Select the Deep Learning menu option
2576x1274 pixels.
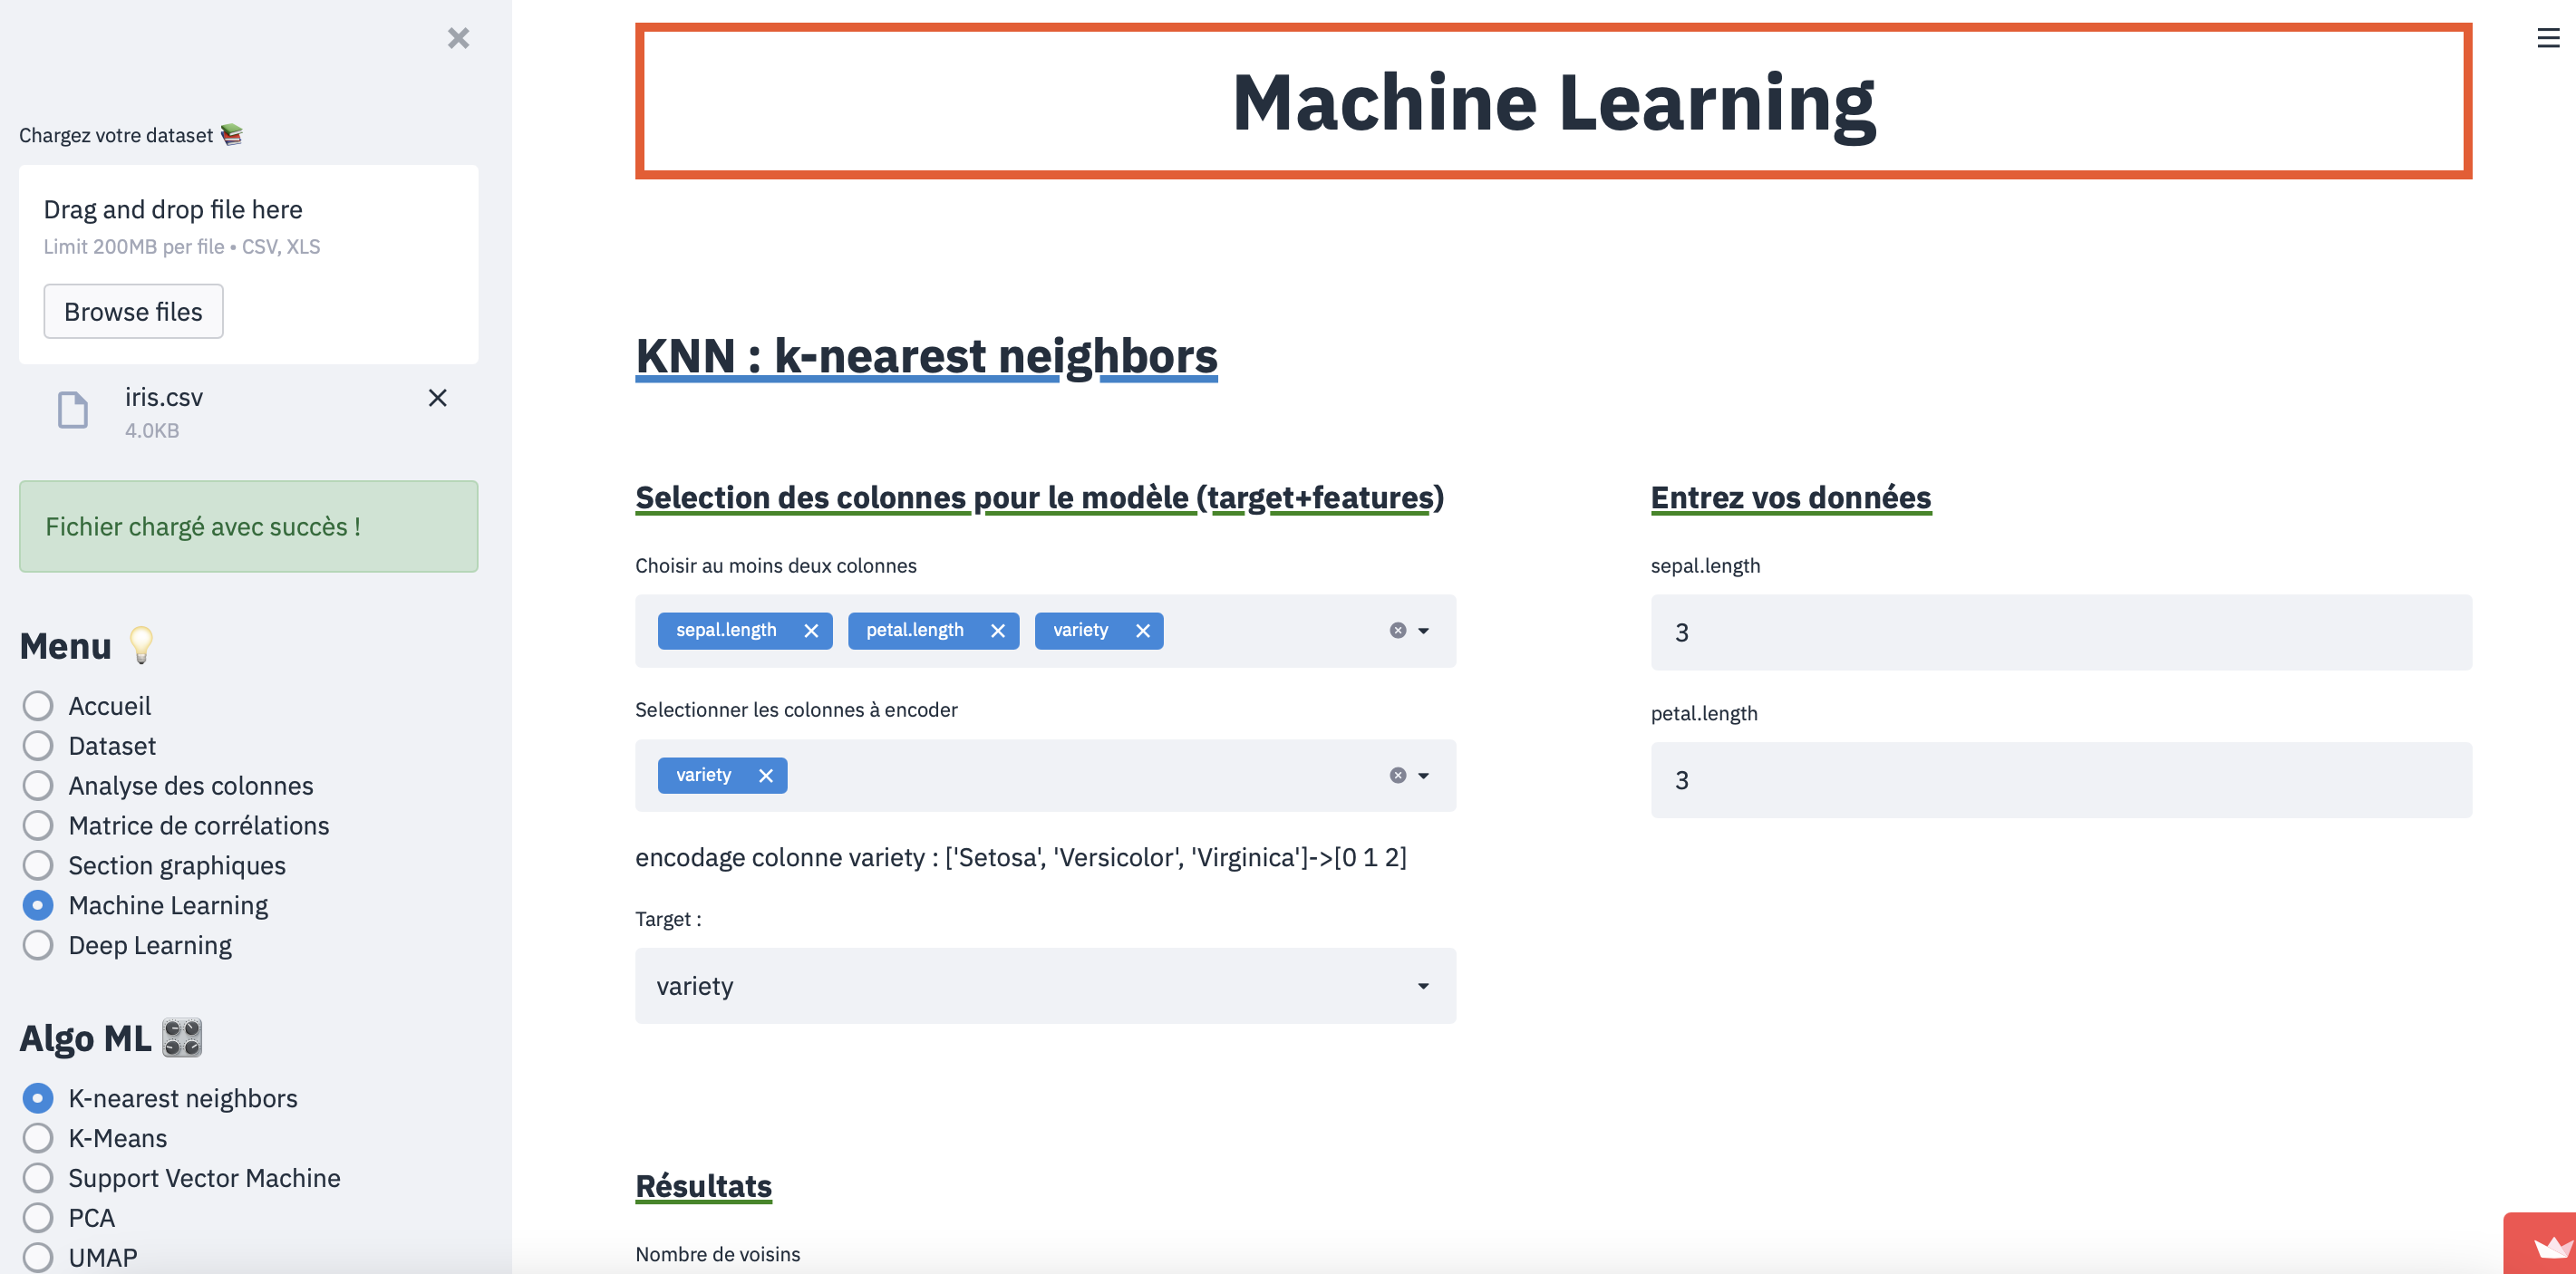coord(38,946)
